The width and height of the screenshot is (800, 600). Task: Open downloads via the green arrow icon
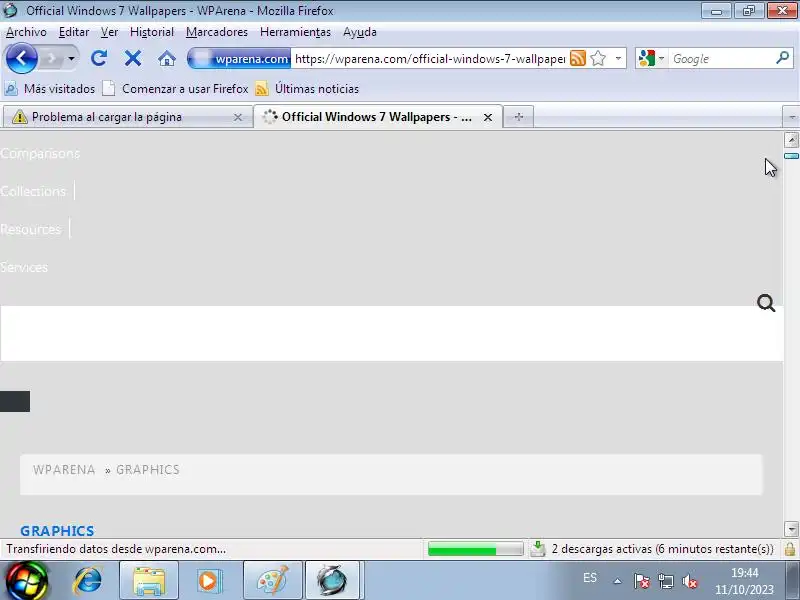click(538, 549)
